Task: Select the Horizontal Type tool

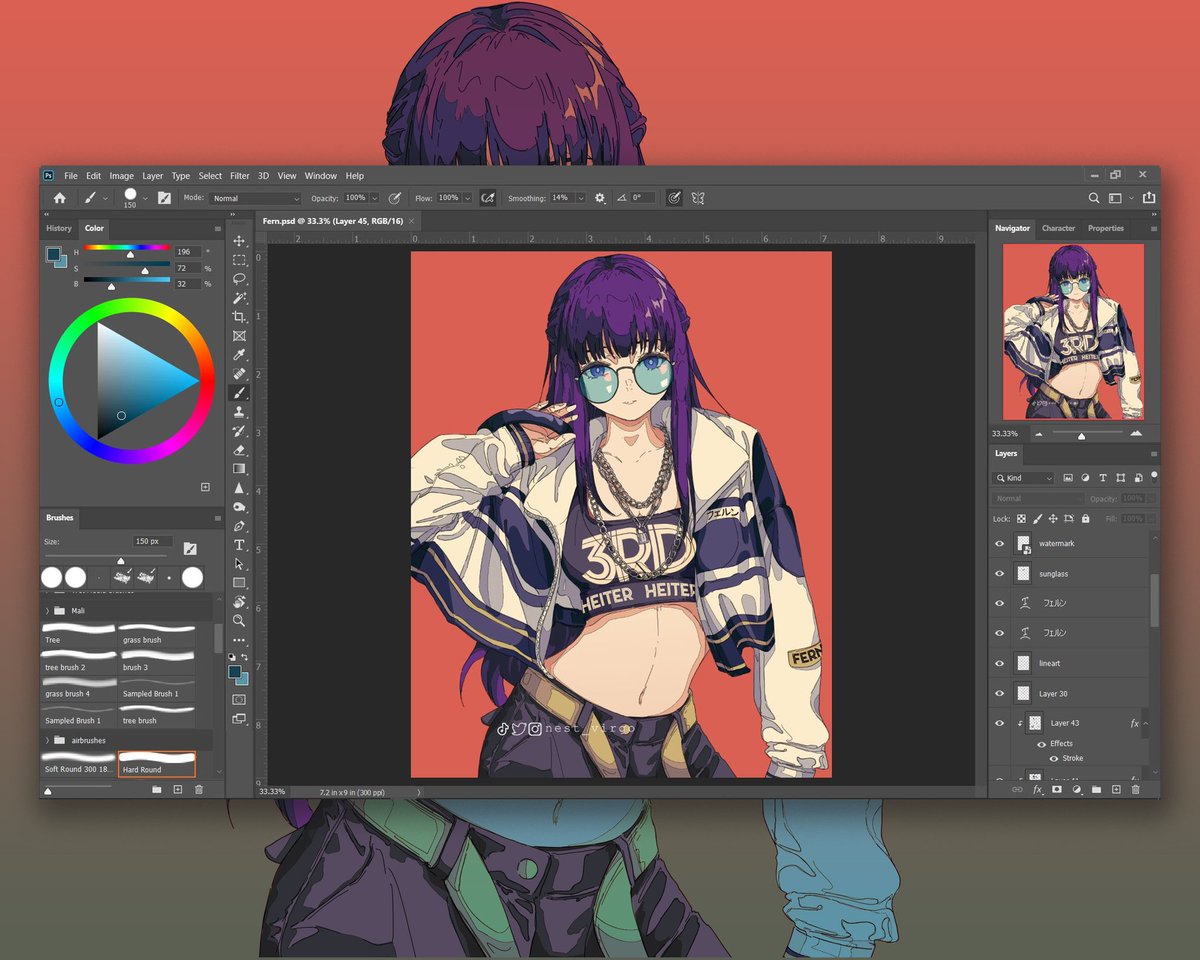Action: [239, 545]
